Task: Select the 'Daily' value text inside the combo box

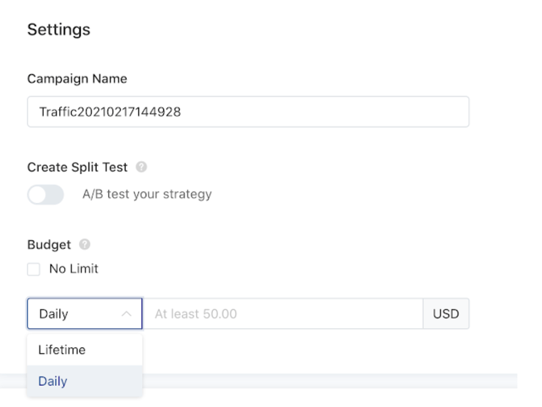Action: [x=54, y=314]
